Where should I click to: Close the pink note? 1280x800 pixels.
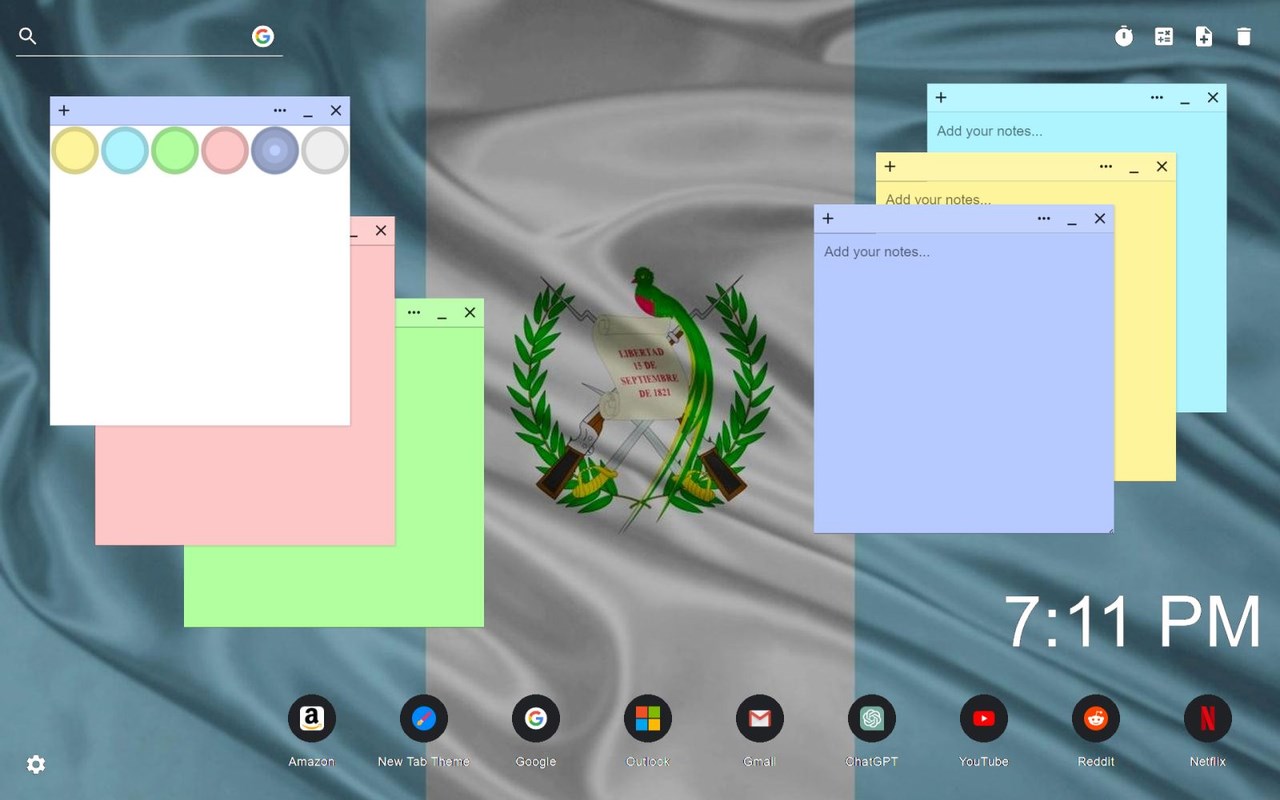pos(381,230)
